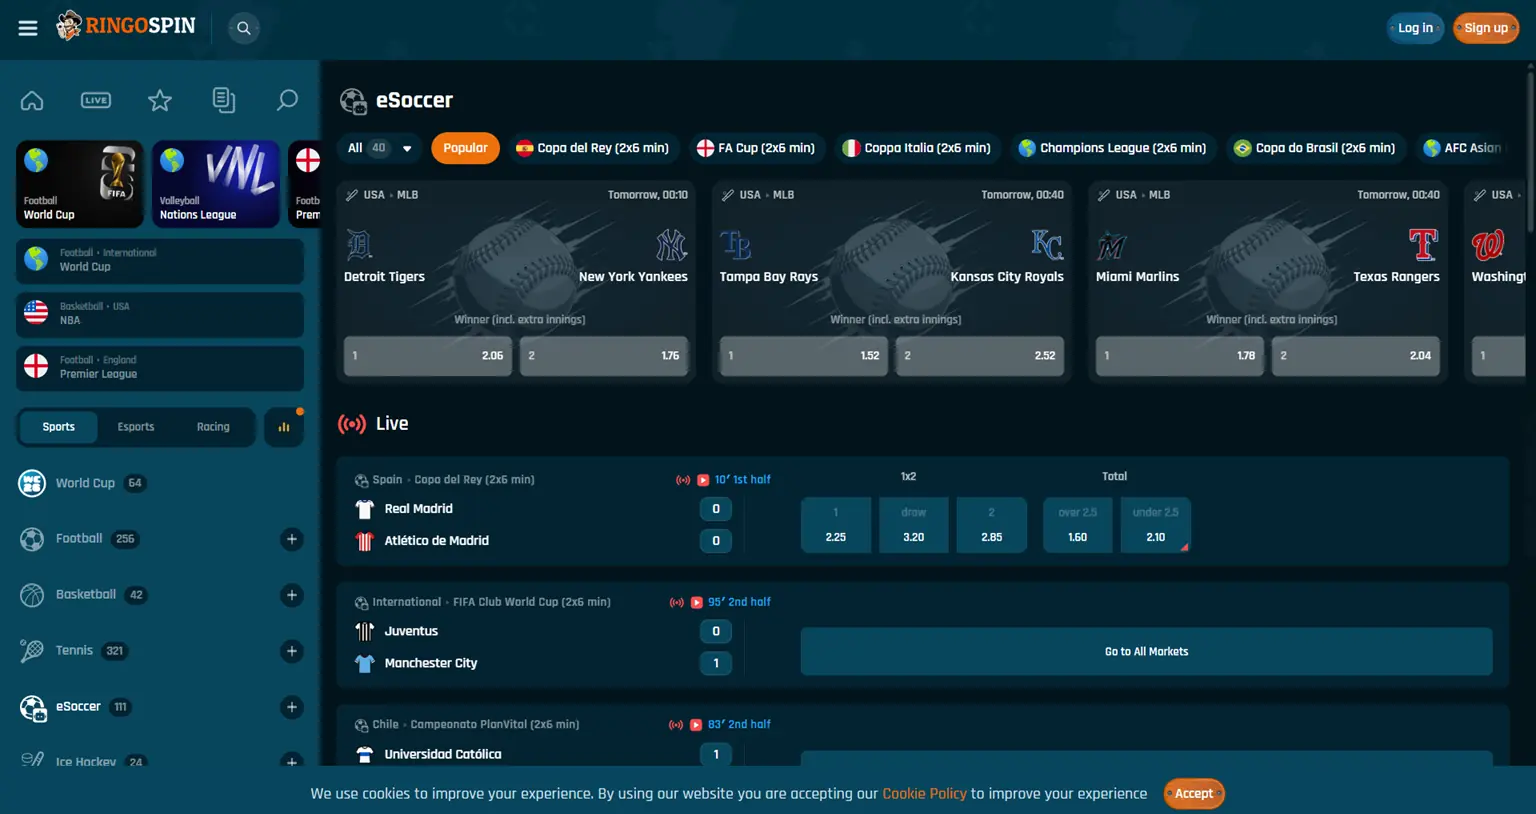Open the LIVE events icon
1536x814 pixels.
coord(96,100)
